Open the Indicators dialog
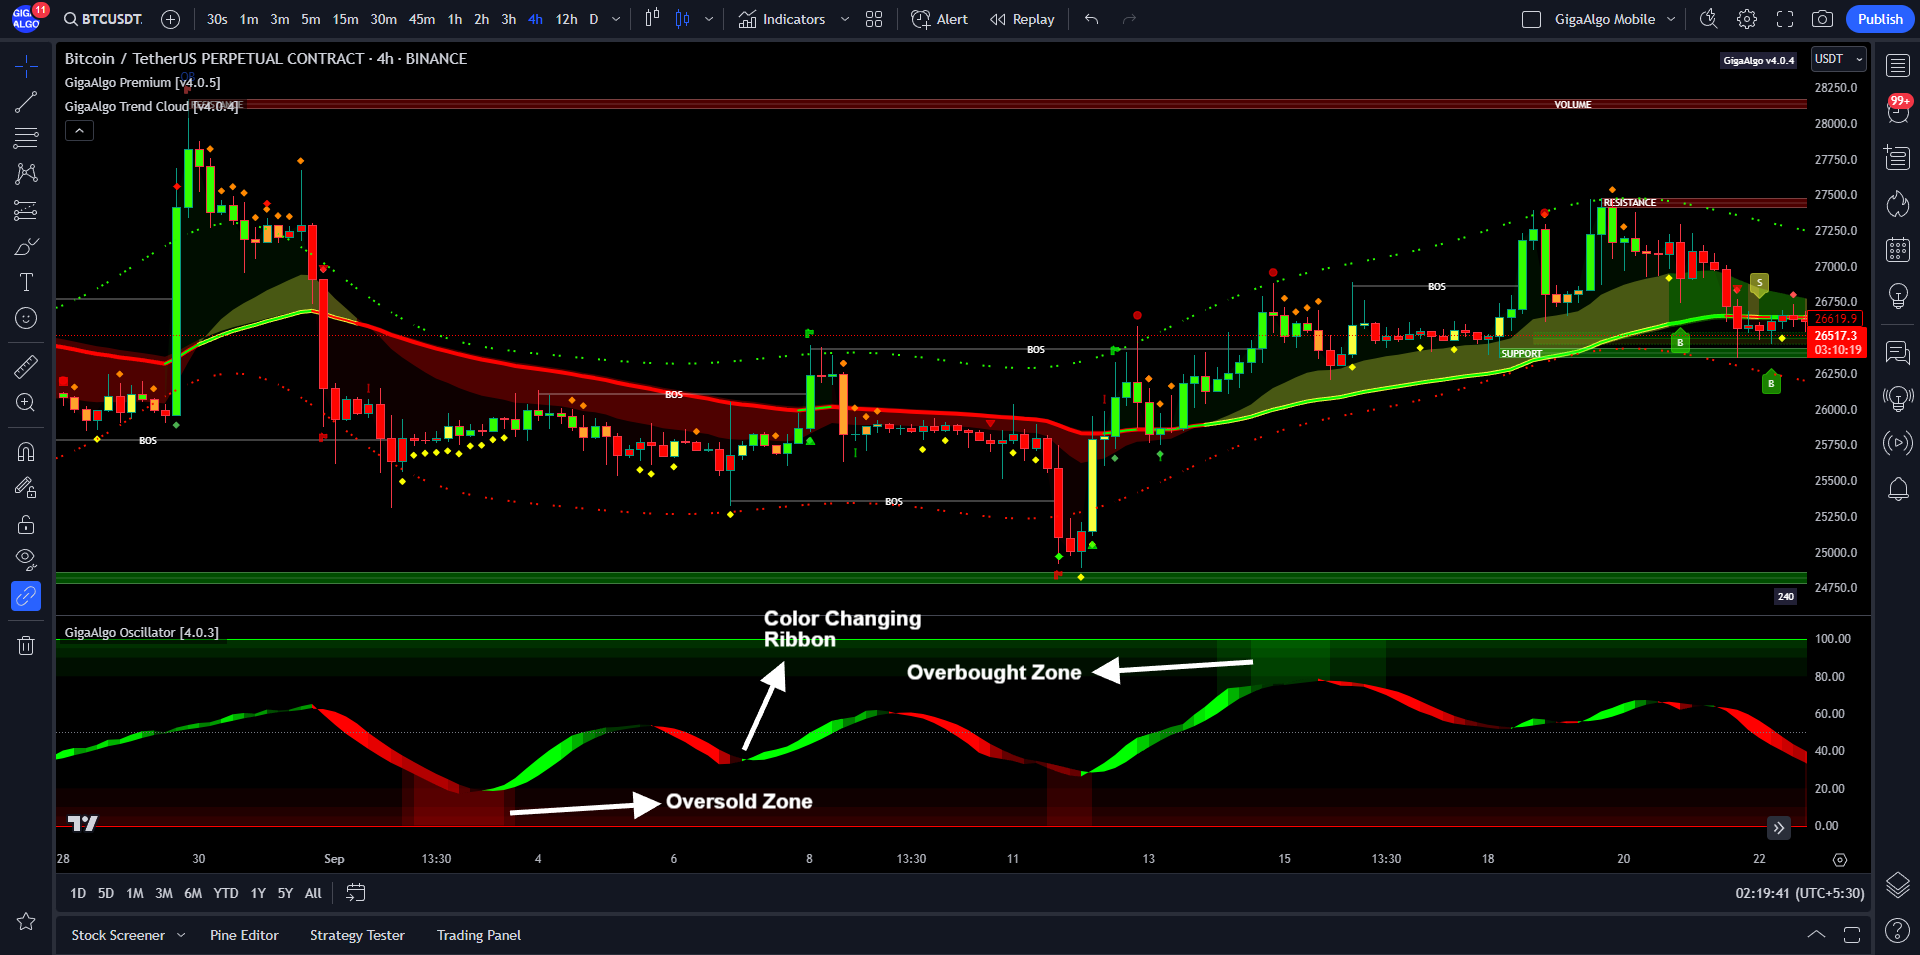This screenshot has height=955, width=1920. [782, 19]
